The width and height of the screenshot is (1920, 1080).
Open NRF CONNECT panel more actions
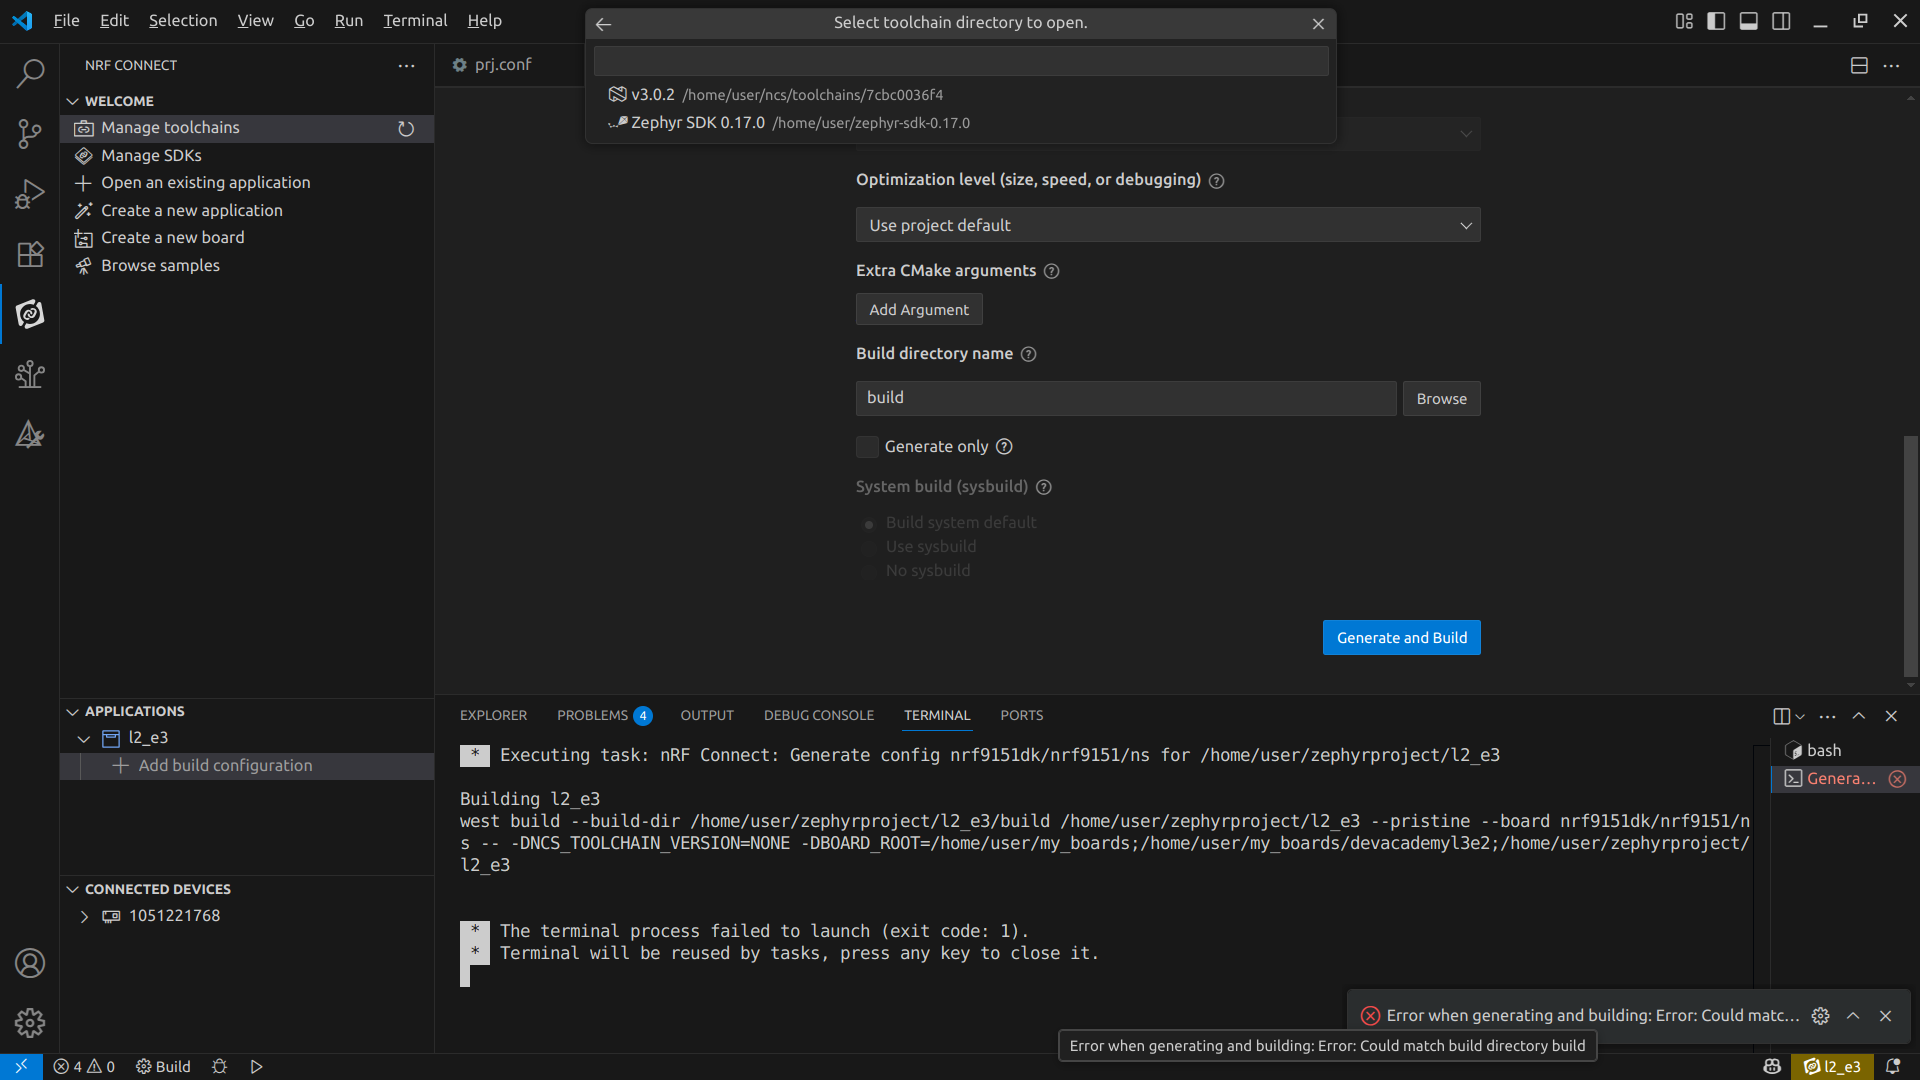pyautogui.click(x=406, y=65)
